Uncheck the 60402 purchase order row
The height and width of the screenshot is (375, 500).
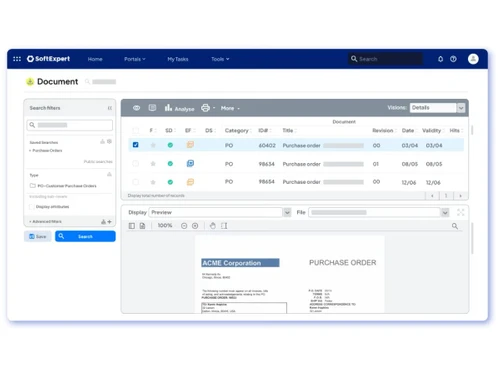(x=136, y=145)
